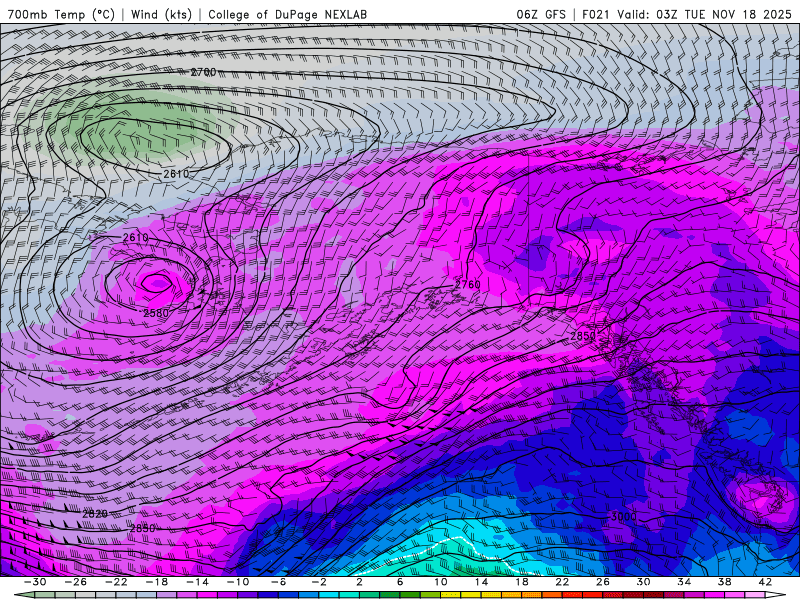Click the 2610 label below the green cold pool

pyautogui.click(x=176, y=174)
